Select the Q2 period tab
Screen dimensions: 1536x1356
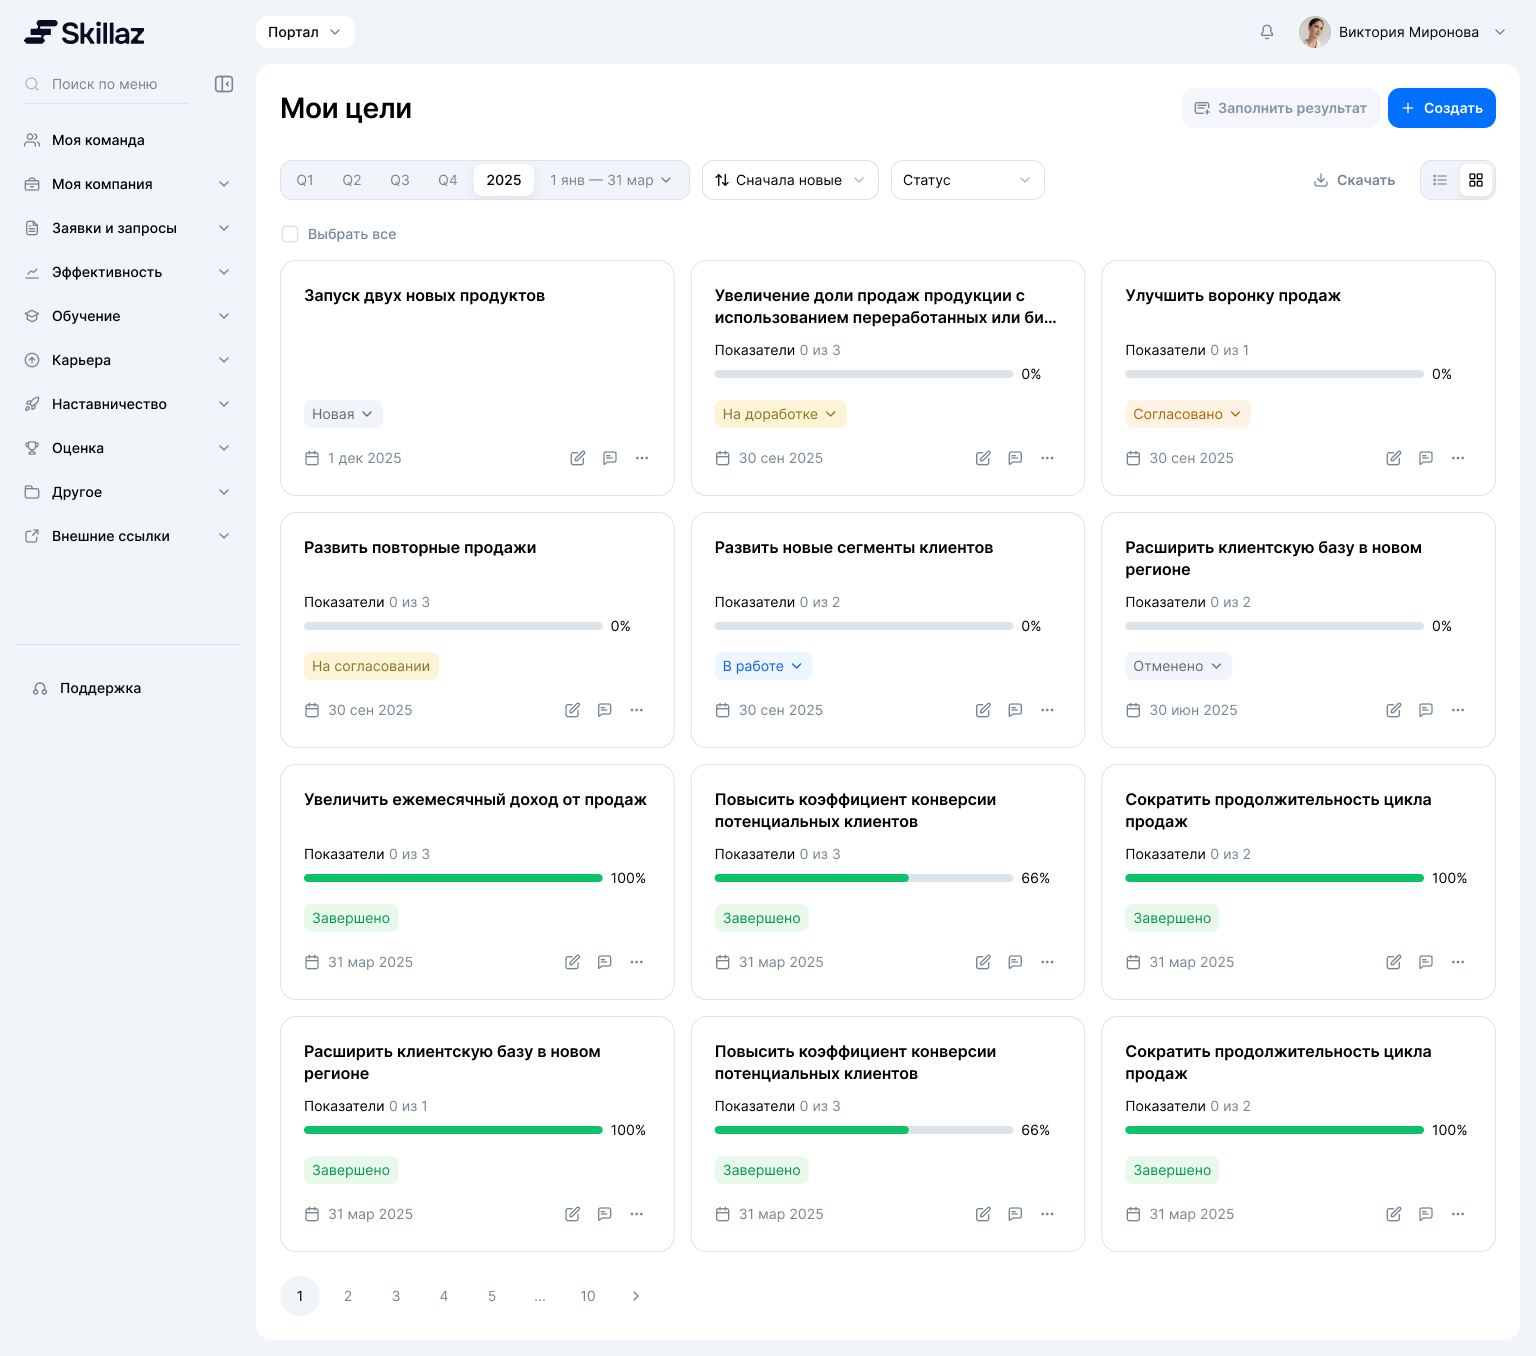coord(352,180)
